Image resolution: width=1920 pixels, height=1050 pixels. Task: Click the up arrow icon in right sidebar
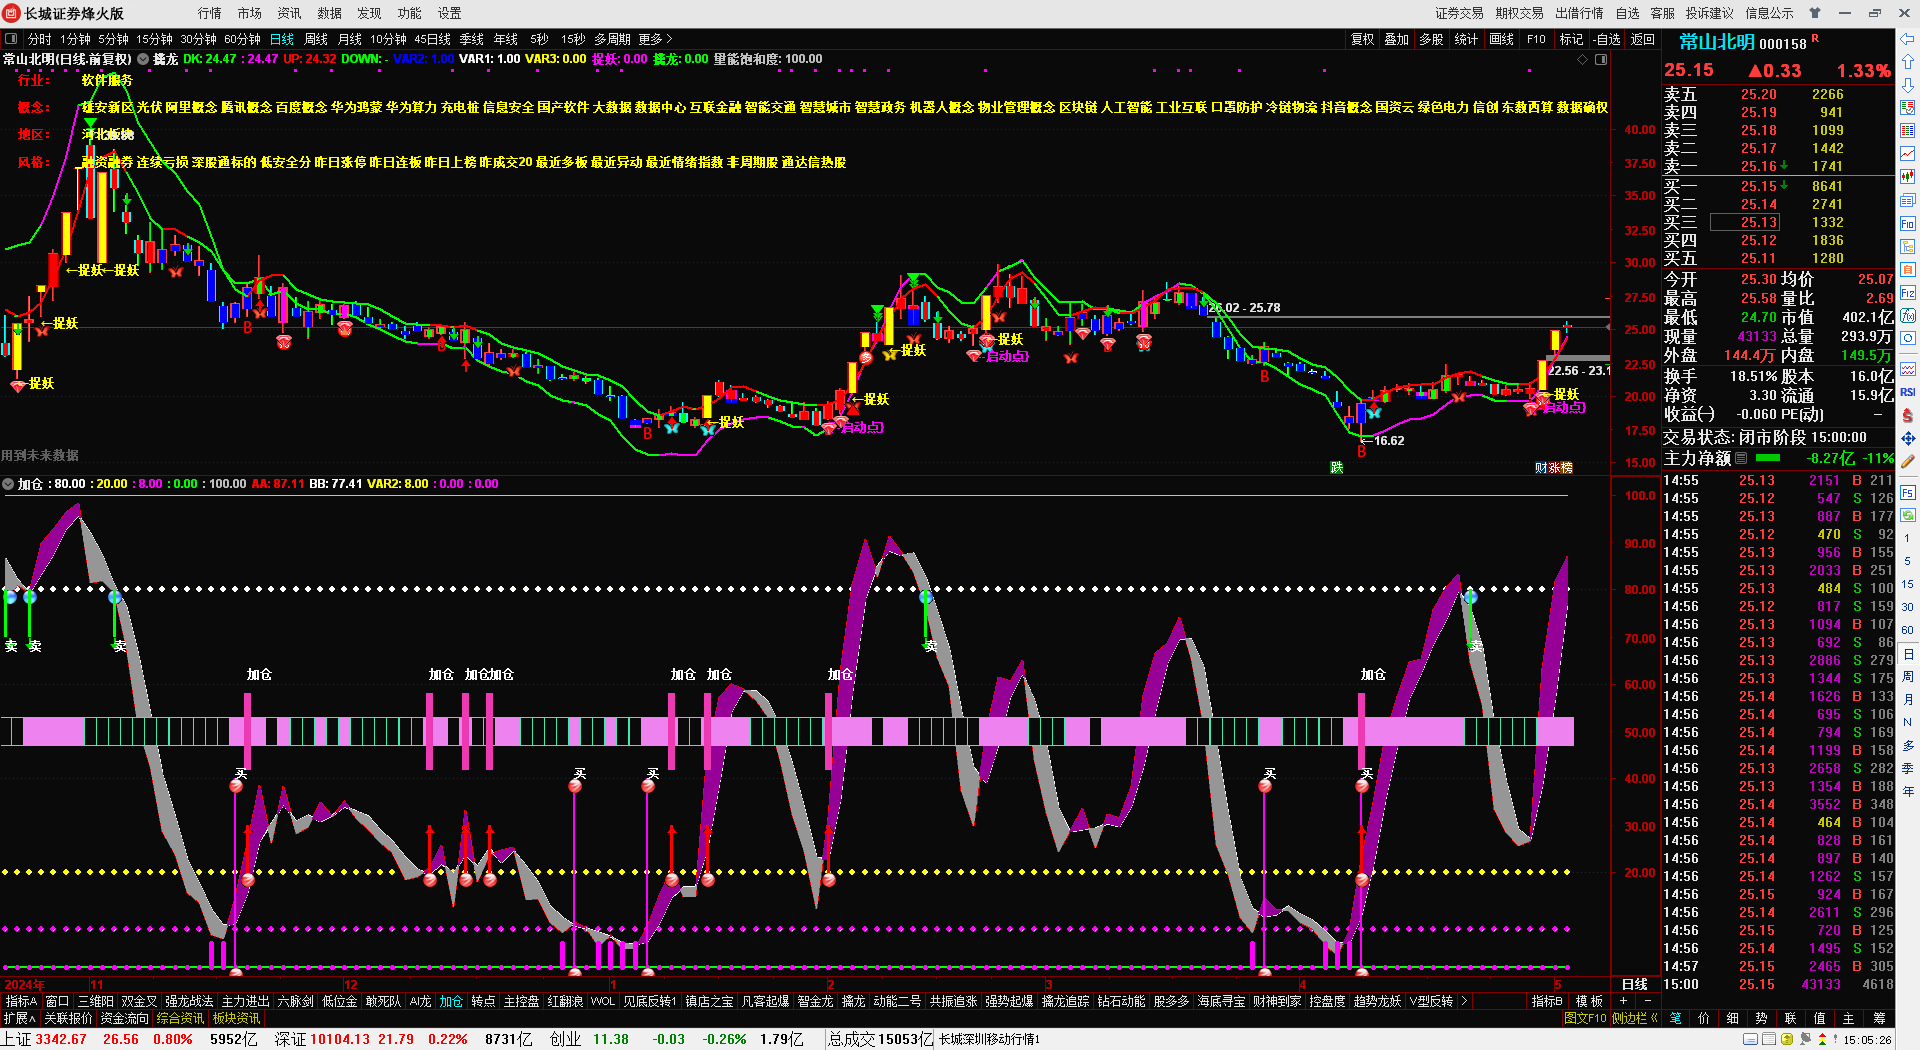(x=1908, y=62)
